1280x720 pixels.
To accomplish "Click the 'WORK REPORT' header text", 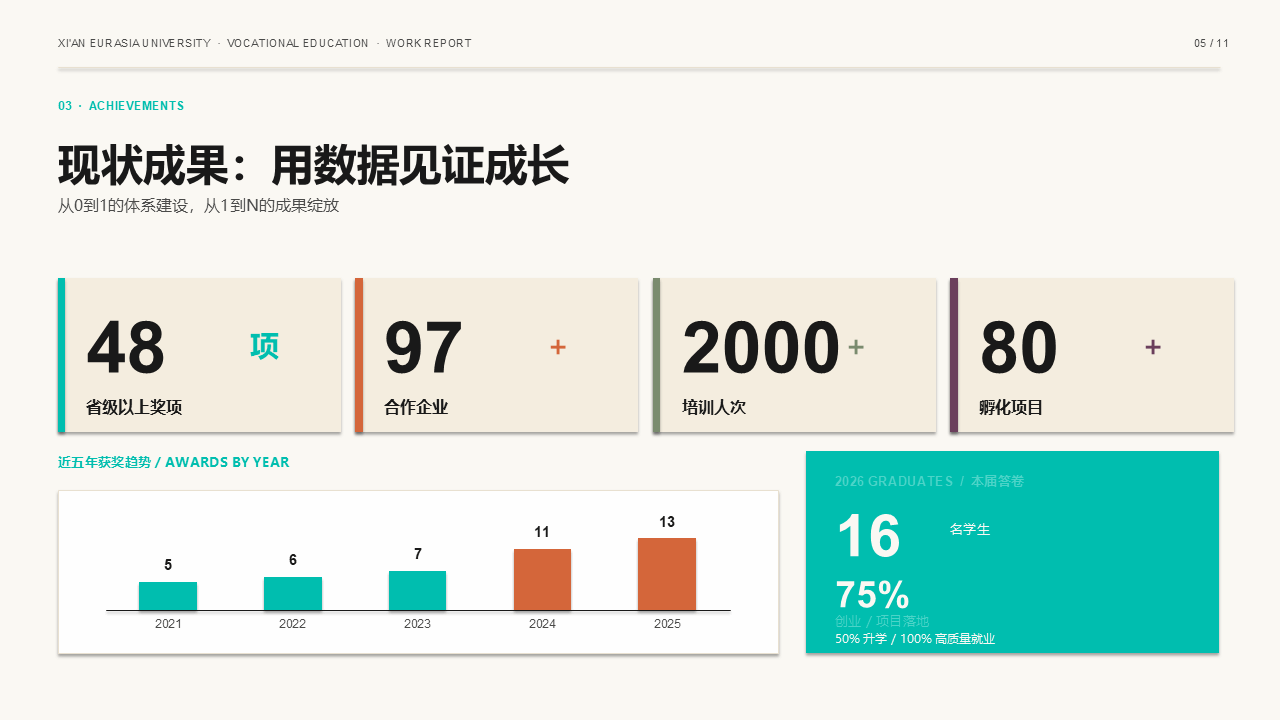I will 429,43.
